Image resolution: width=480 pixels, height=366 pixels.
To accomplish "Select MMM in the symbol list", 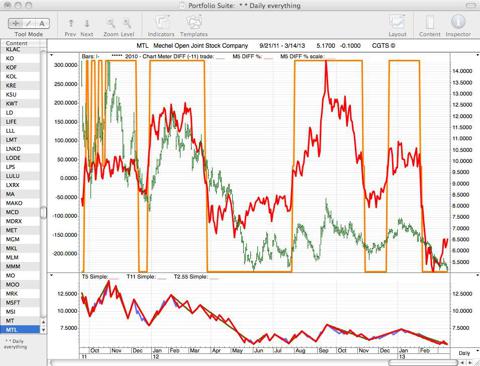I will pos(21,266).
